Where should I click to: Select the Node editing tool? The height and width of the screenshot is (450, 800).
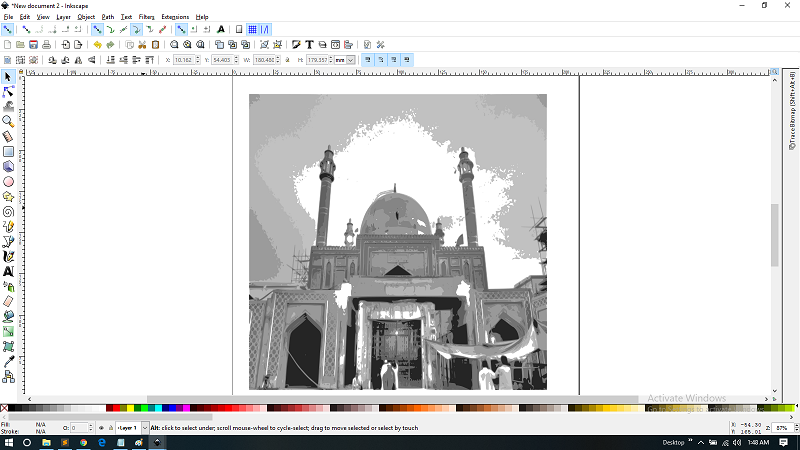(x=8, y=91)
